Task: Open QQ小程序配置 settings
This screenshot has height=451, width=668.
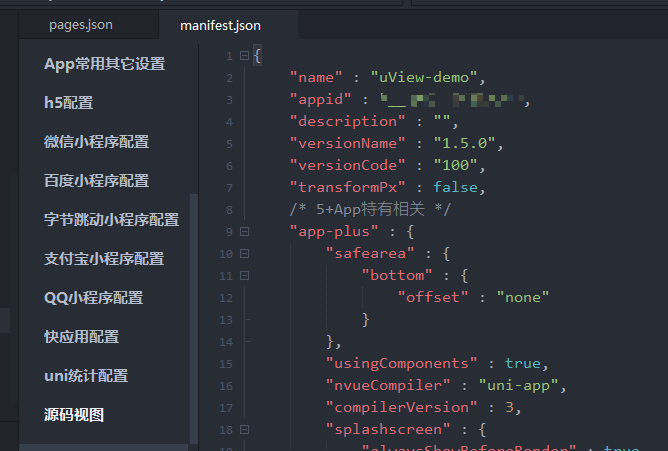Action: click(x=94, y=298)
